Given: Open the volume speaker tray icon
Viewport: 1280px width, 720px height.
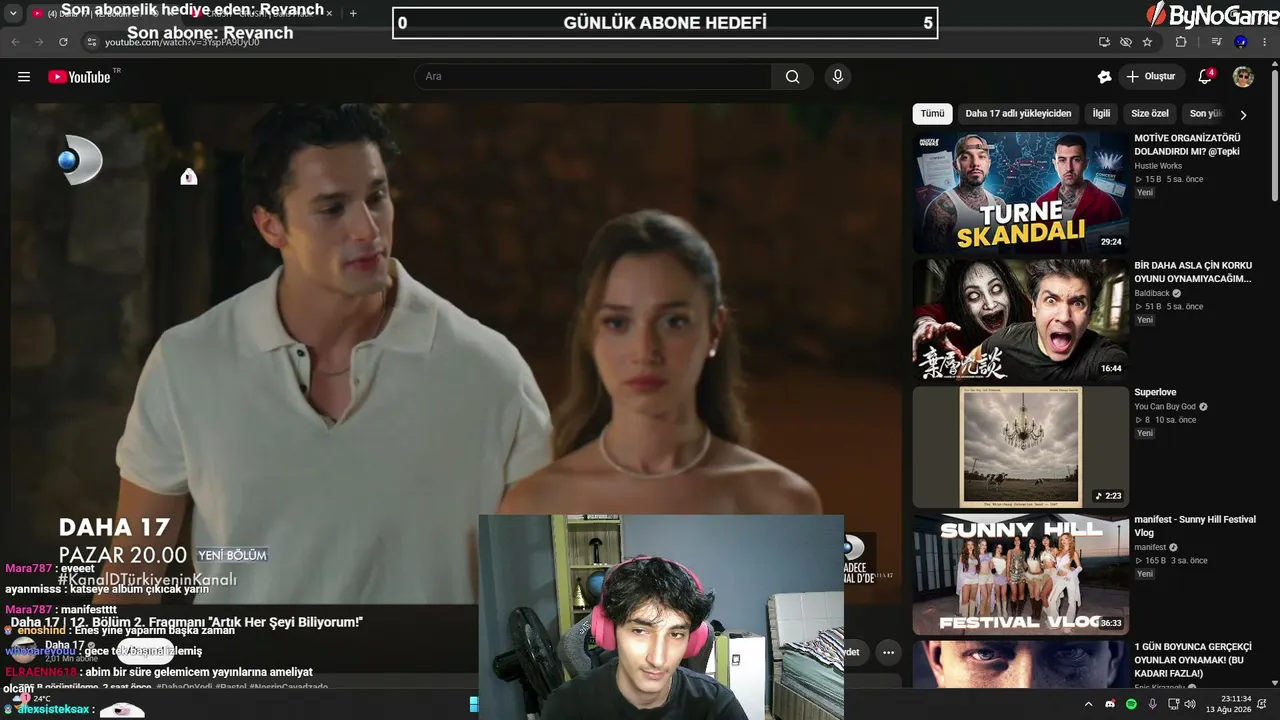Looking at the screenshot, I should (x=1190, y=704).
